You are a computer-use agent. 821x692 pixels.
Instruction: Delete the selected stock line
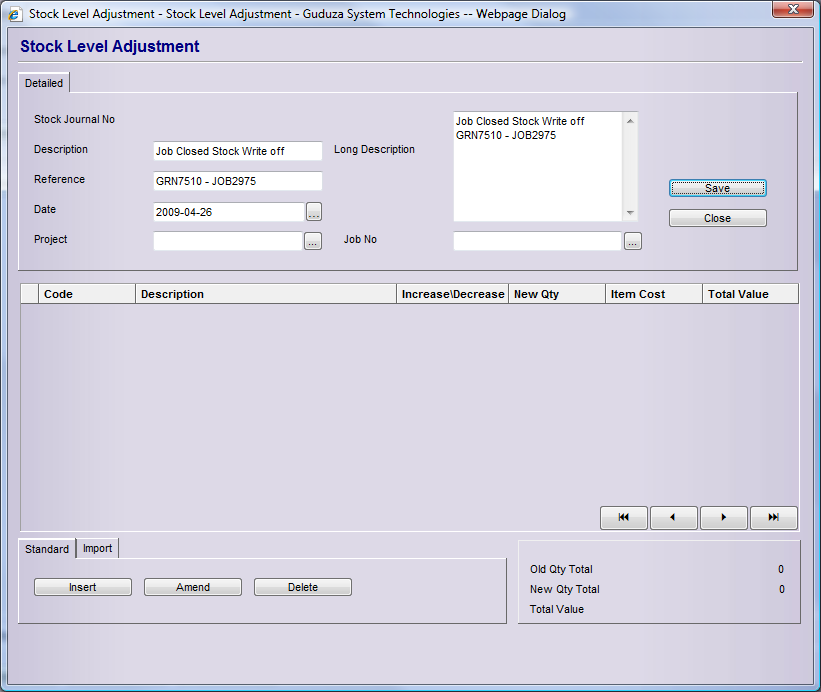(x=303, y=587)
